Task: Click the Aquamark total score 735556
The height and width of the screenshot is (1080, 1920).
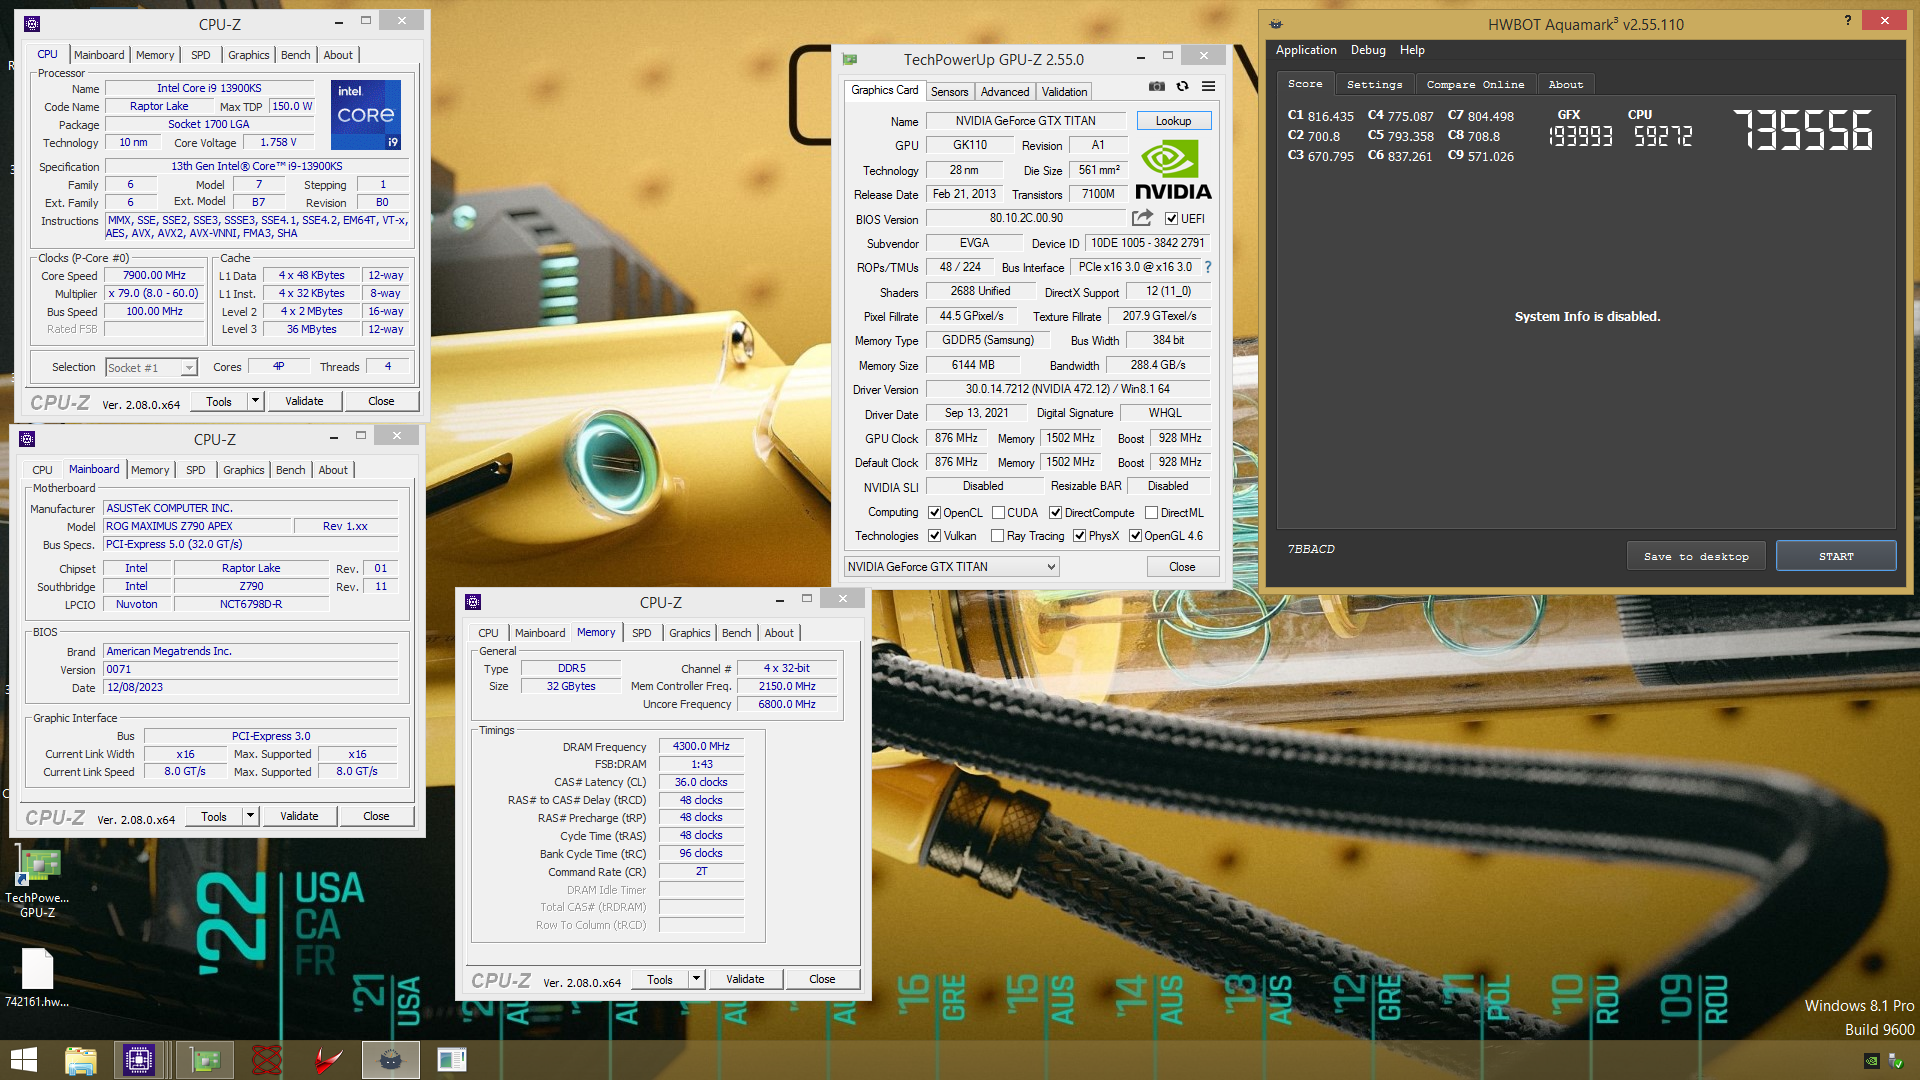Action: click(1802, 130)
